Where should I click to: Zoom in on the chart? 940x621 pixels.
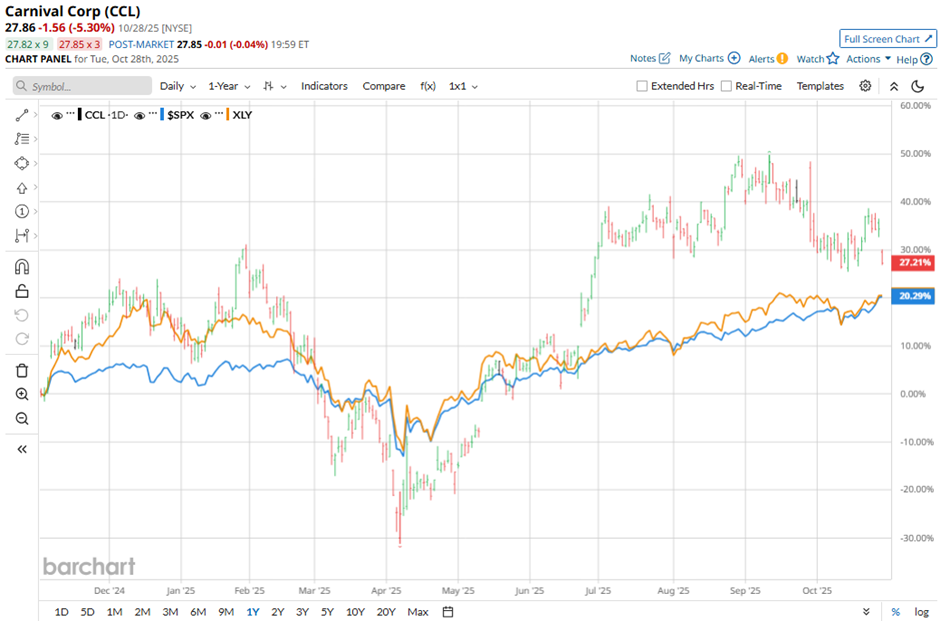coord(22,394)
